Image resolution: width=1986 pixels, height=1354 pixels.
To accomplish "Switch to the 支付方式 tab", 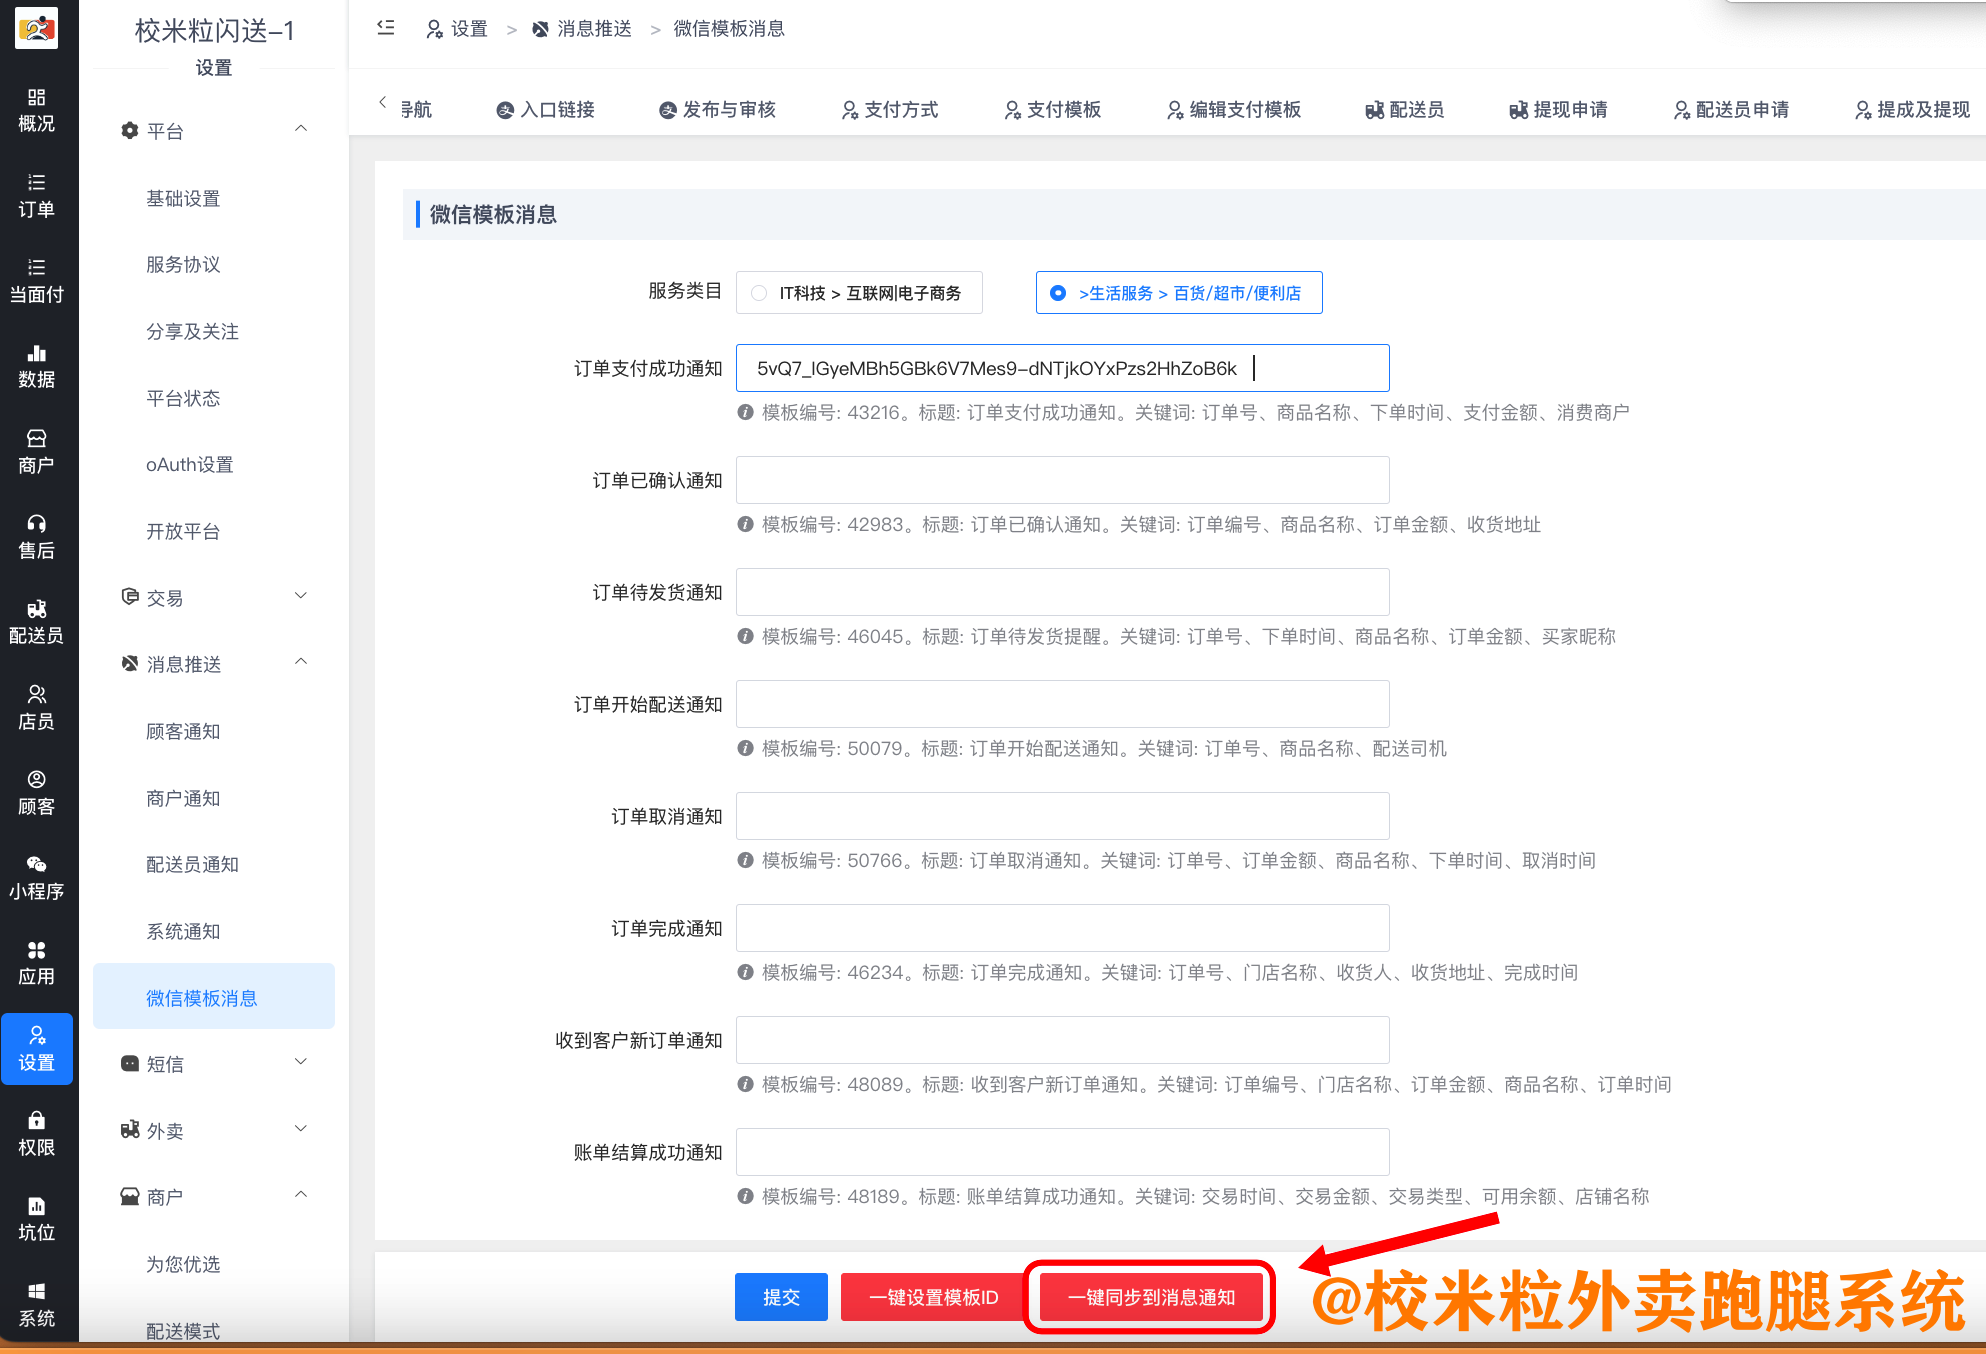I will click(x=890, y=110).
